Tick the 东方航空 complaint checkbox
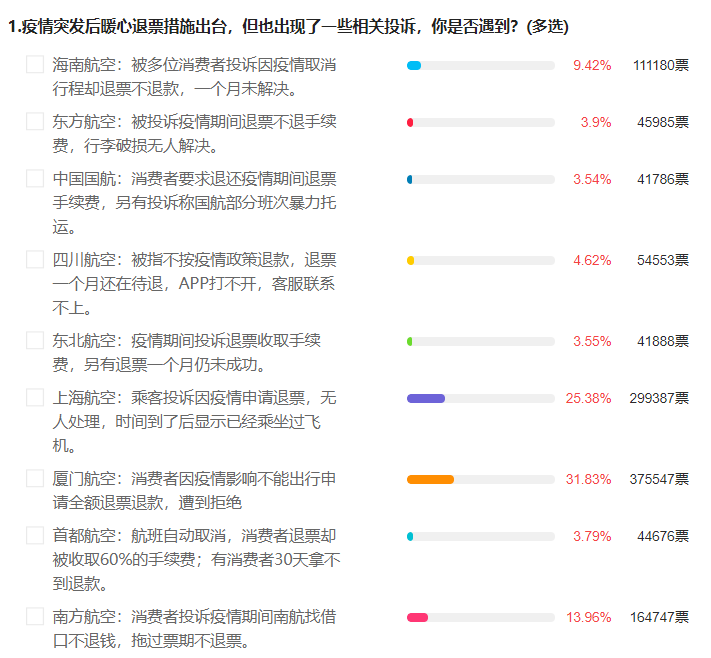 click(x=35, y=122)
